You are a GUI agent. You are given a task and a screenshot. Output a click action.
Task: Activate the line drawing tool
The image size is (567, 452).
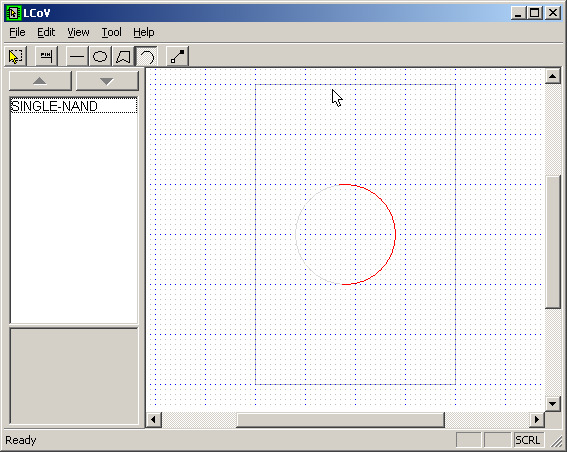coord(77,56)
